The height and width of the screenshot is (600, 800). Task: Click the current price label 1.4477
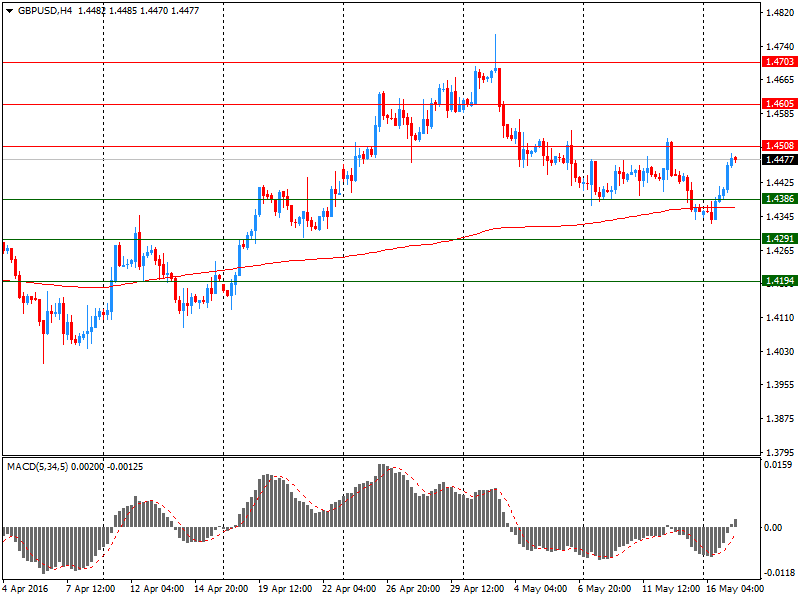click(780, 160)
